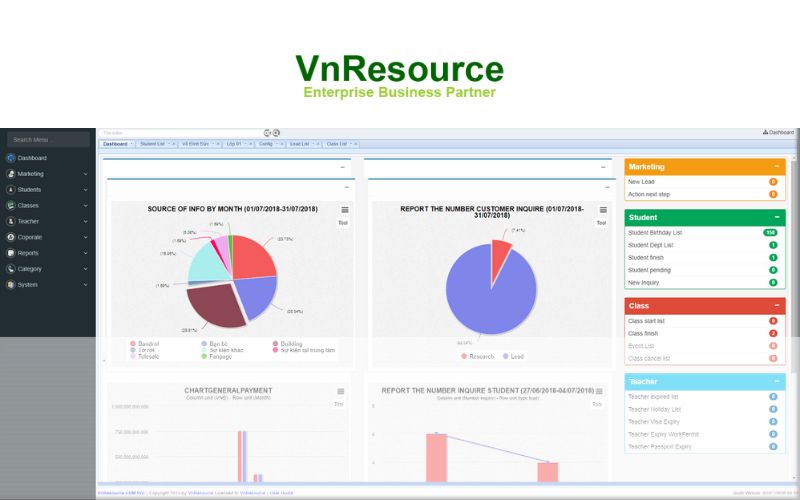Collapse the red Class panel
This screenshot has width=800, height=500.
coord(777,306)
